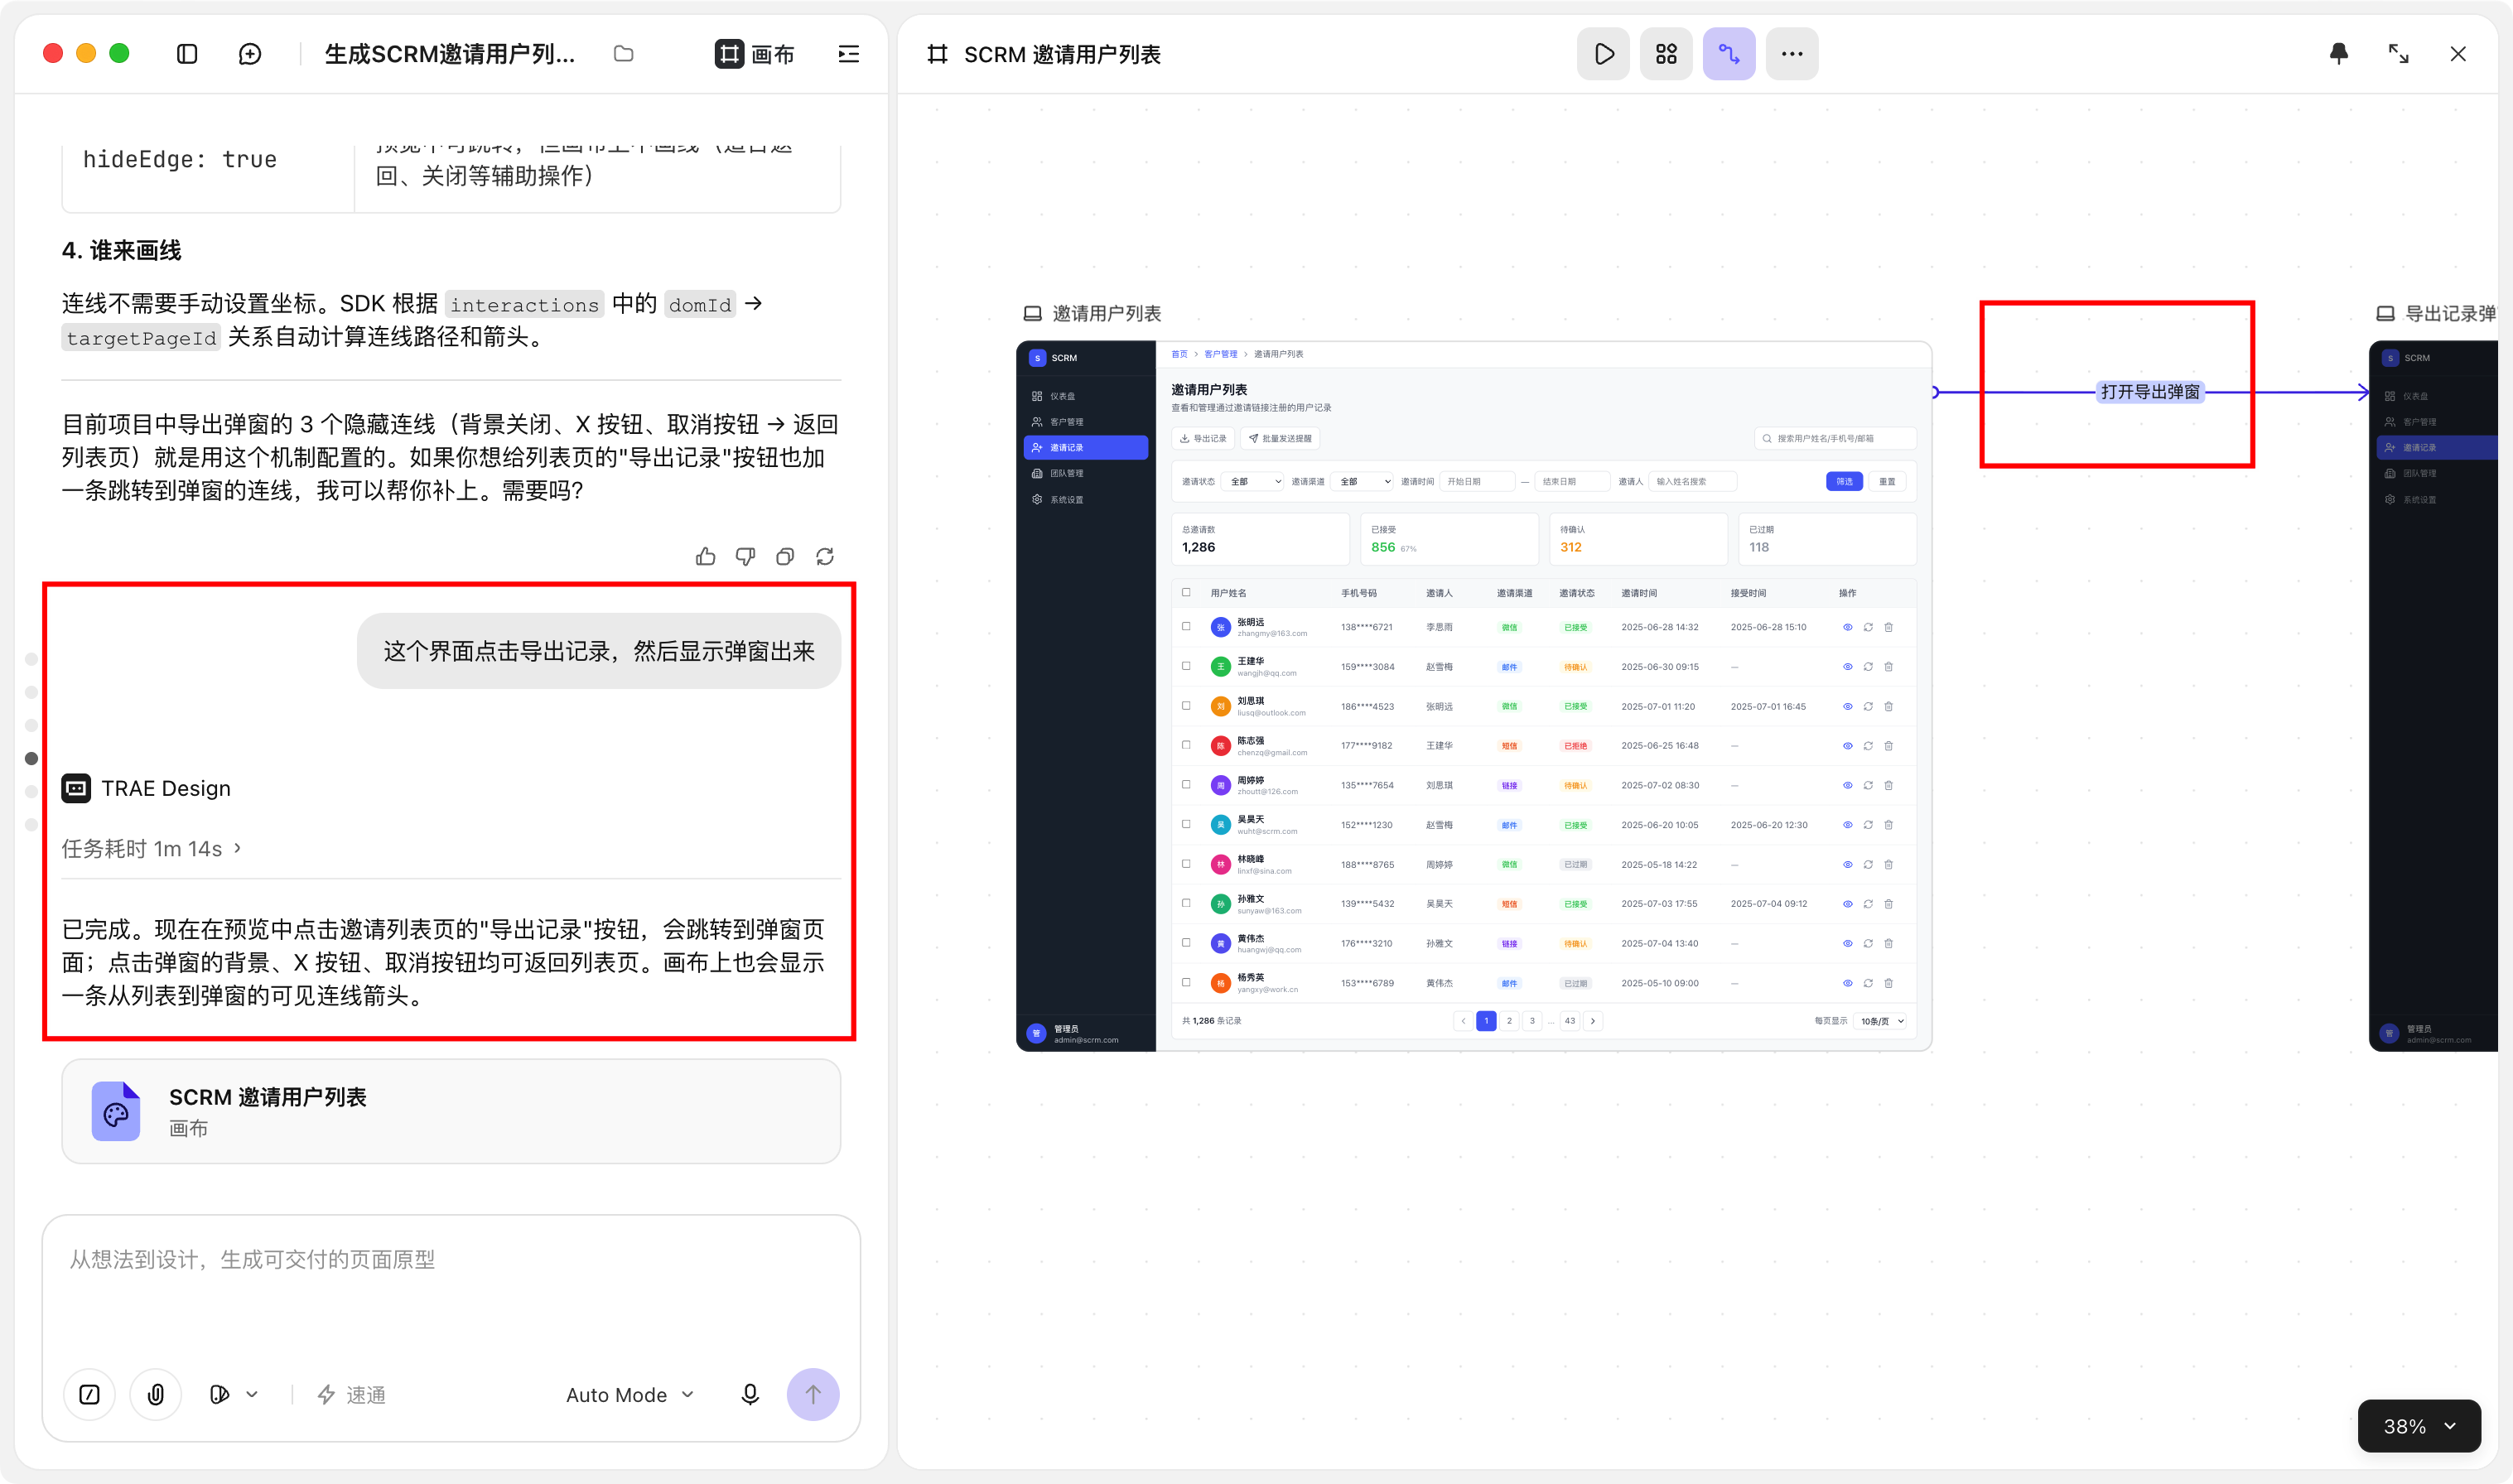
Task: Start a new chat with plus icon
Action: click(x=250, y=54)
